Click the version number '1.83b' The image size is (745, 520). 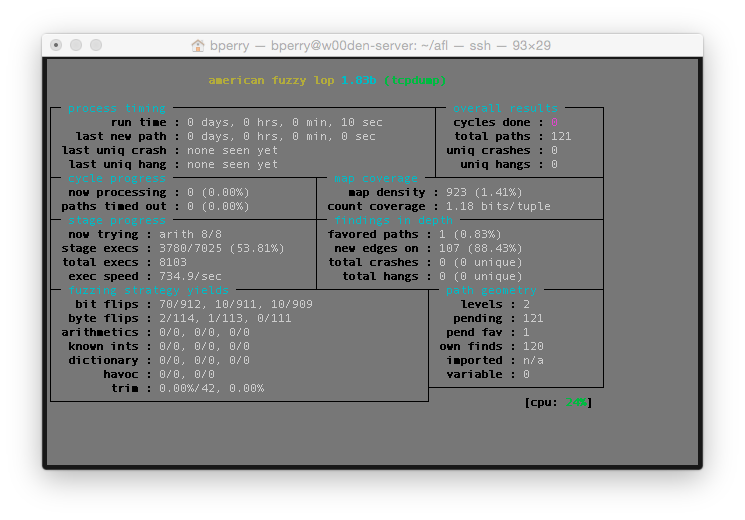pyautogui.click(x=359, y=80)
